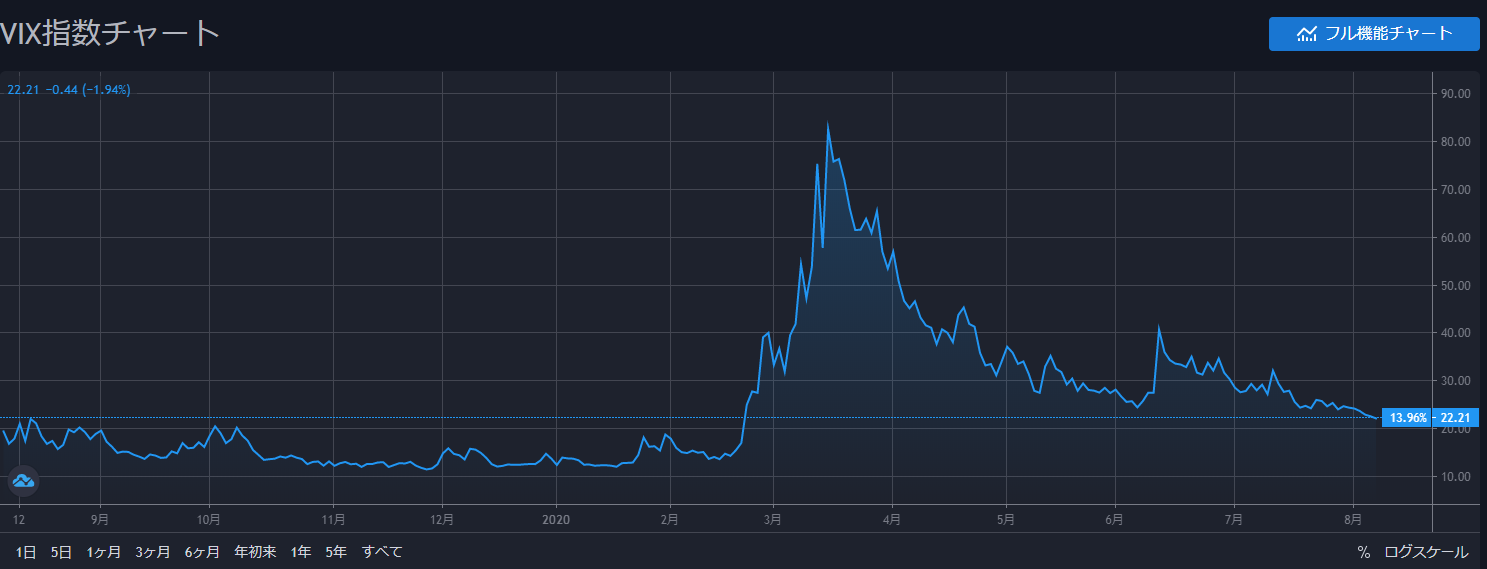Click the 13.96% change label
Screen dimensions: 1487x569
point(1407,418)
